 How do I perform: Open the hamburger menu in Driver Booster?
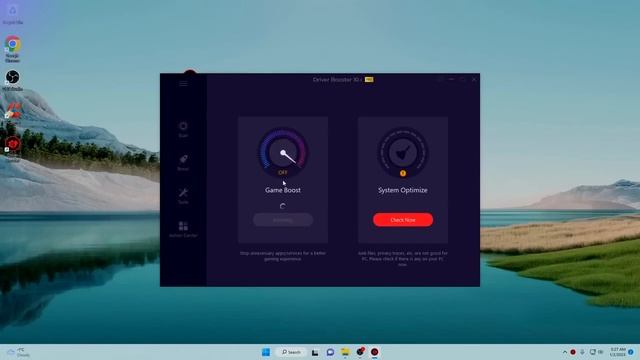tap(183, 84)
